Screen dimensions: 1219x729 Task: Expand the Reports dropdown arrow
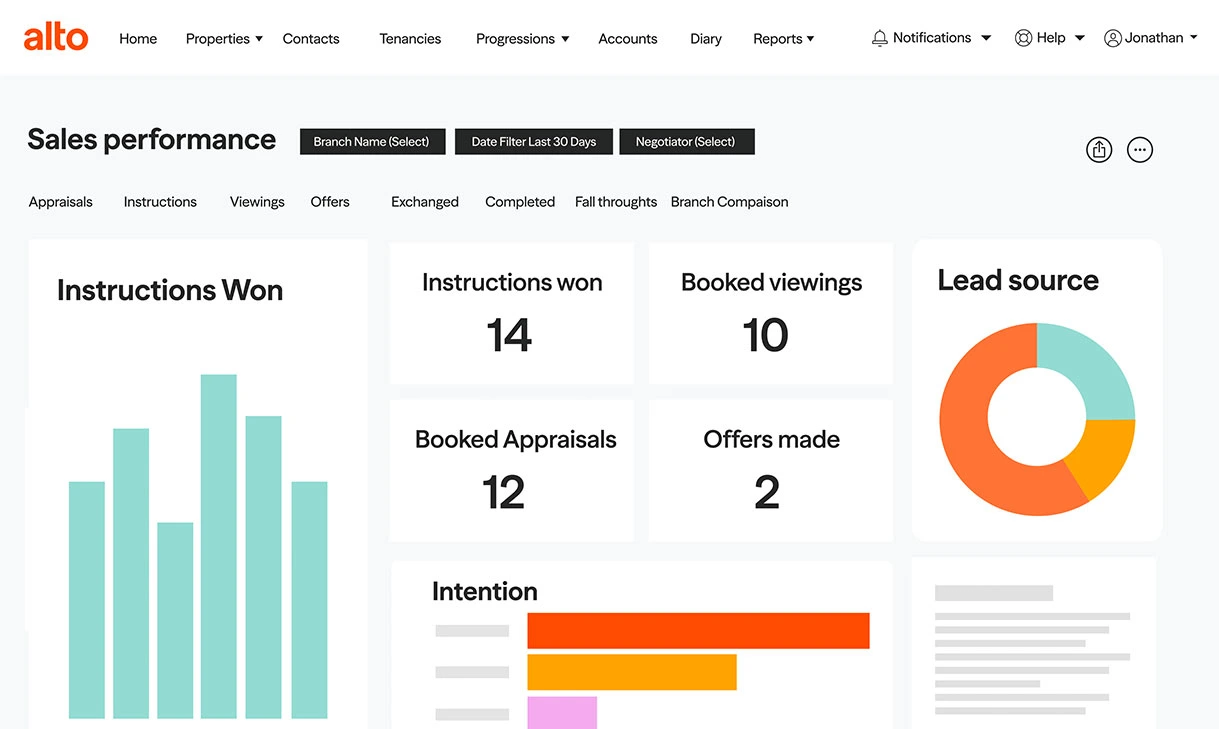[x=810, y=39]
